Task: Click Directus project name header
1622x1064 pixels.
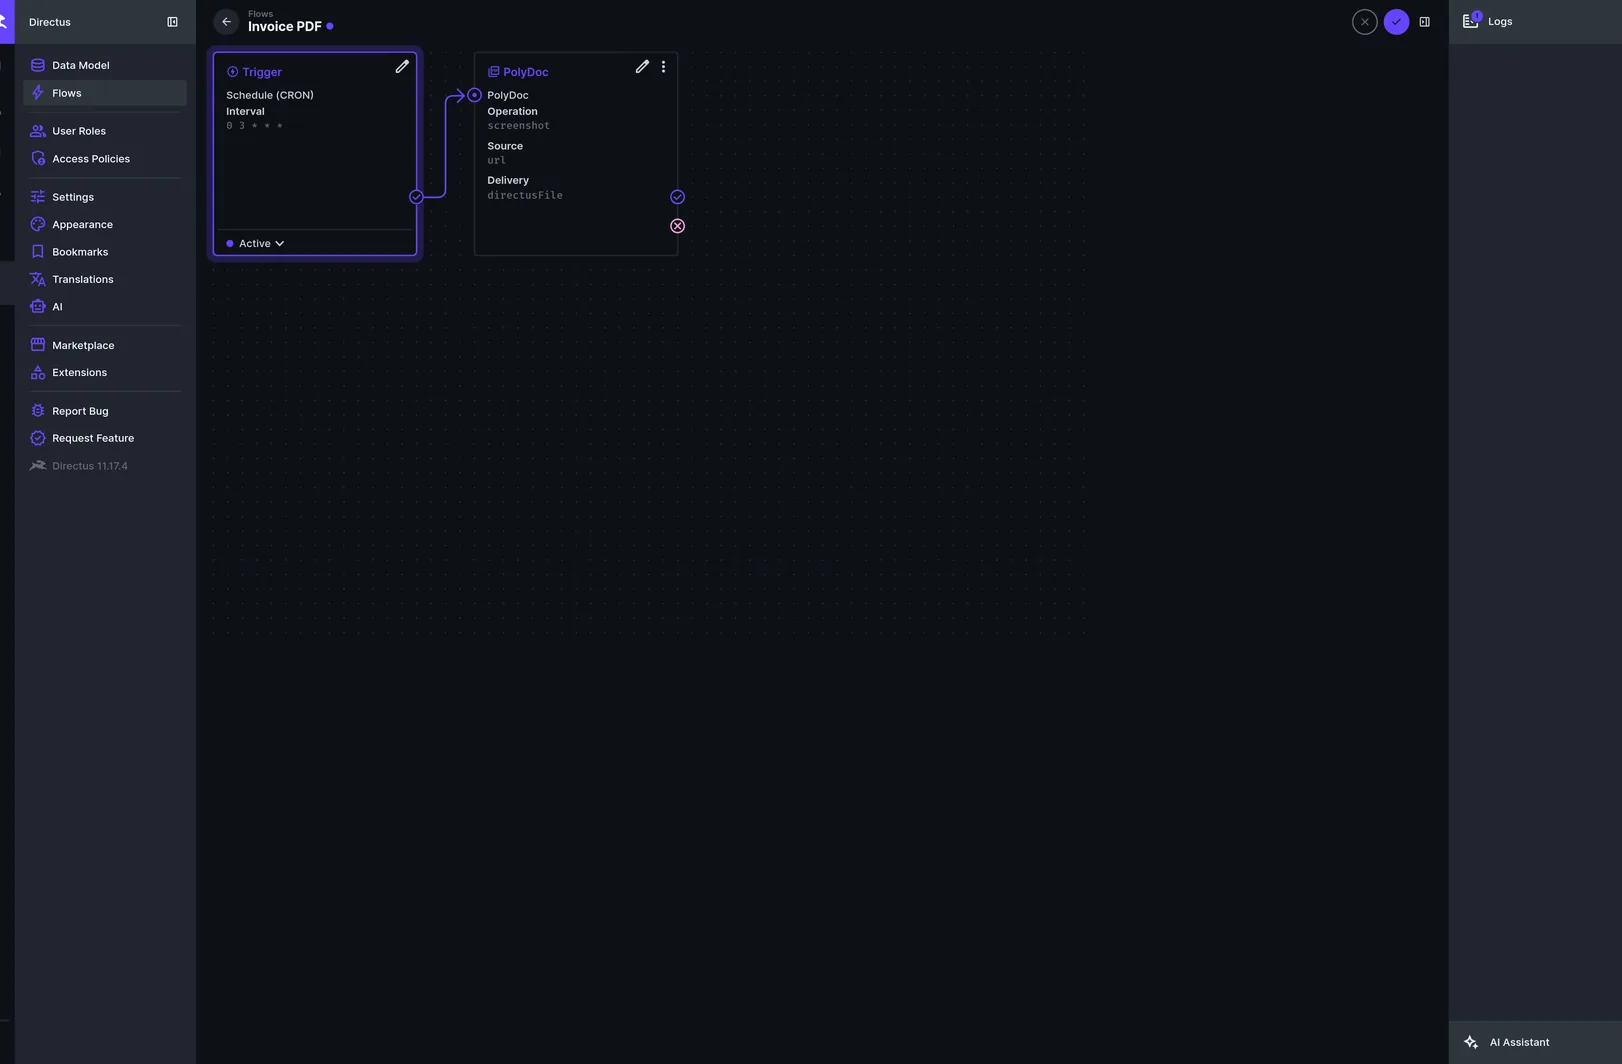Action: pyautogui.click(x=50, y=22)
